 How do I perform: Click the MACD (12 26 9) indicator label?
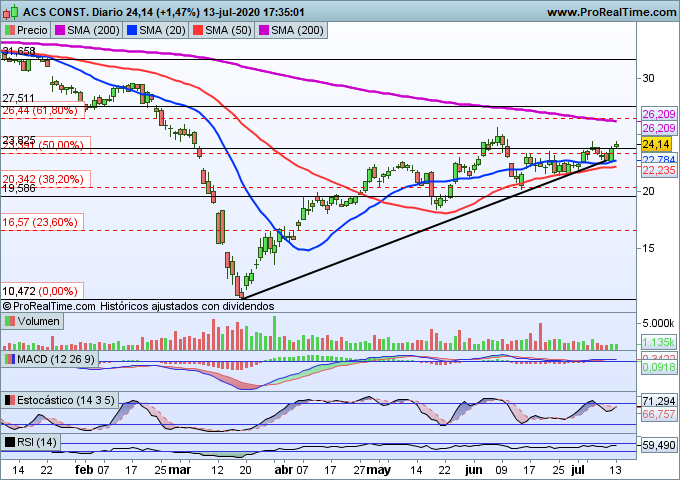coord(50,358)
